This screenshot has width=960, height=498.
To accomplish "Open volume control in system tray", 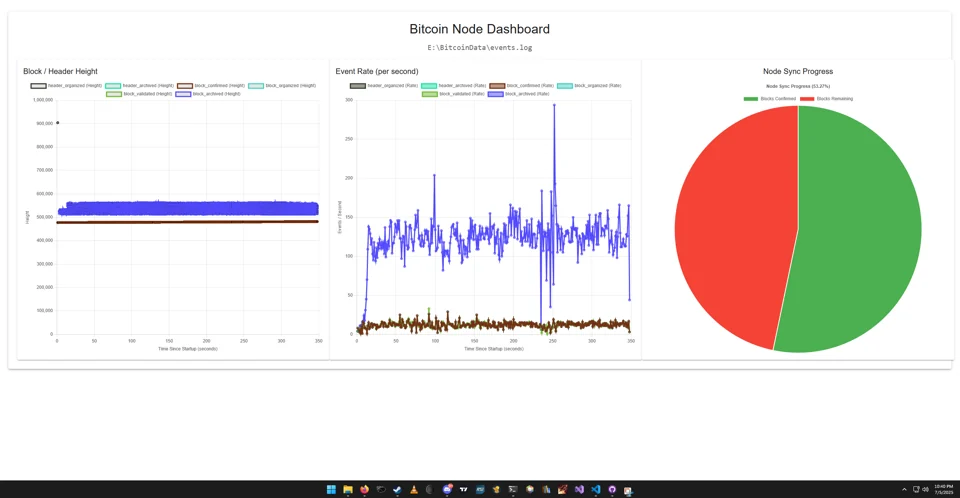I will (925, 489).
